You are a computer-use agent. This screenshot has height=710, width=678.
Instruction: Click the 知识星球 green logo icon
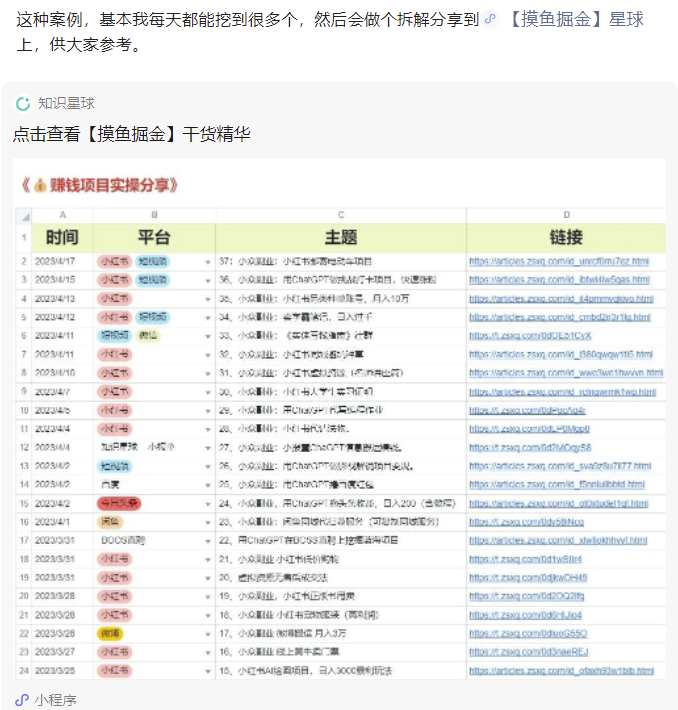tap(23, 104)
